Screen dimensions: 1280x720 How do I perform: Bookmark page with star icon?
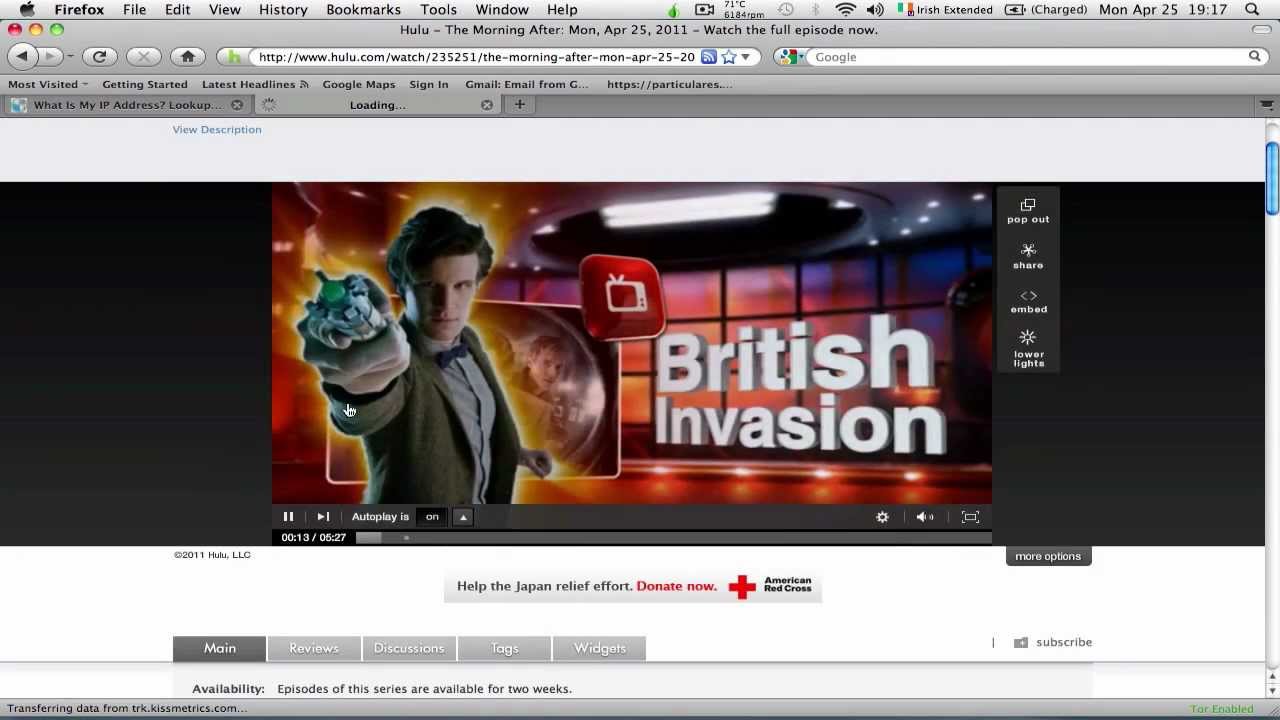[x=729, y=57]
